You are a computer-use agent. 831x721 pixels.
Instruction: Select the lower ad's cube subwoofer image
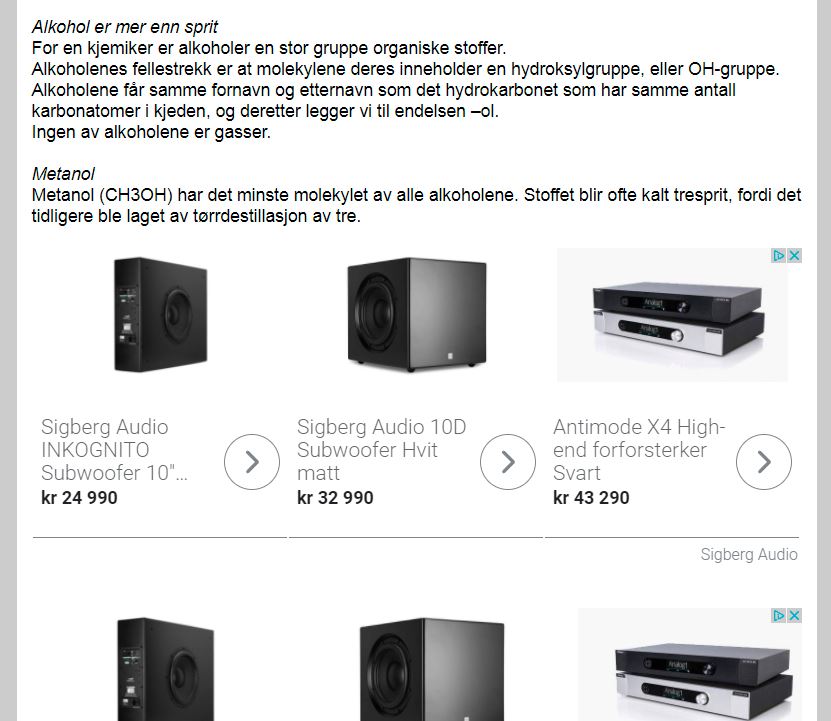[x=432, y=669]
